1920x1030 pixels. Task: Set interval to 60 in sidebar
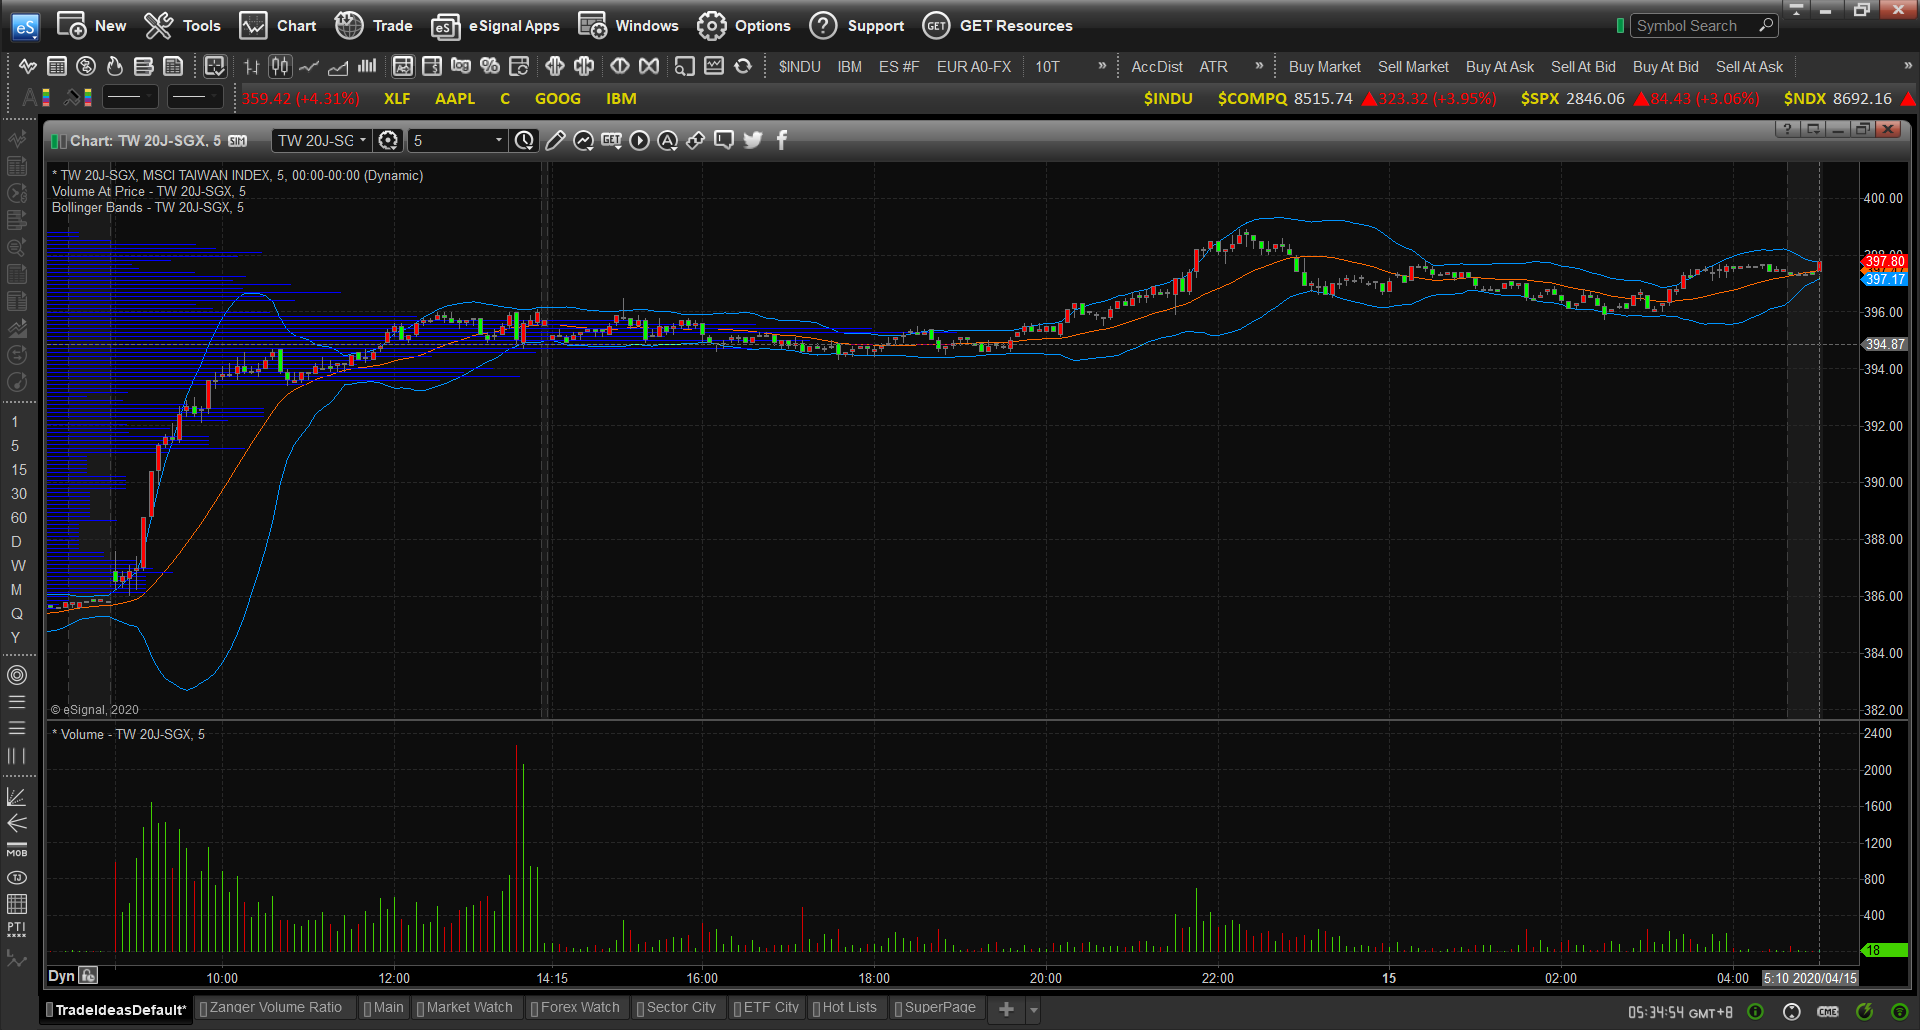click(19, 518)
